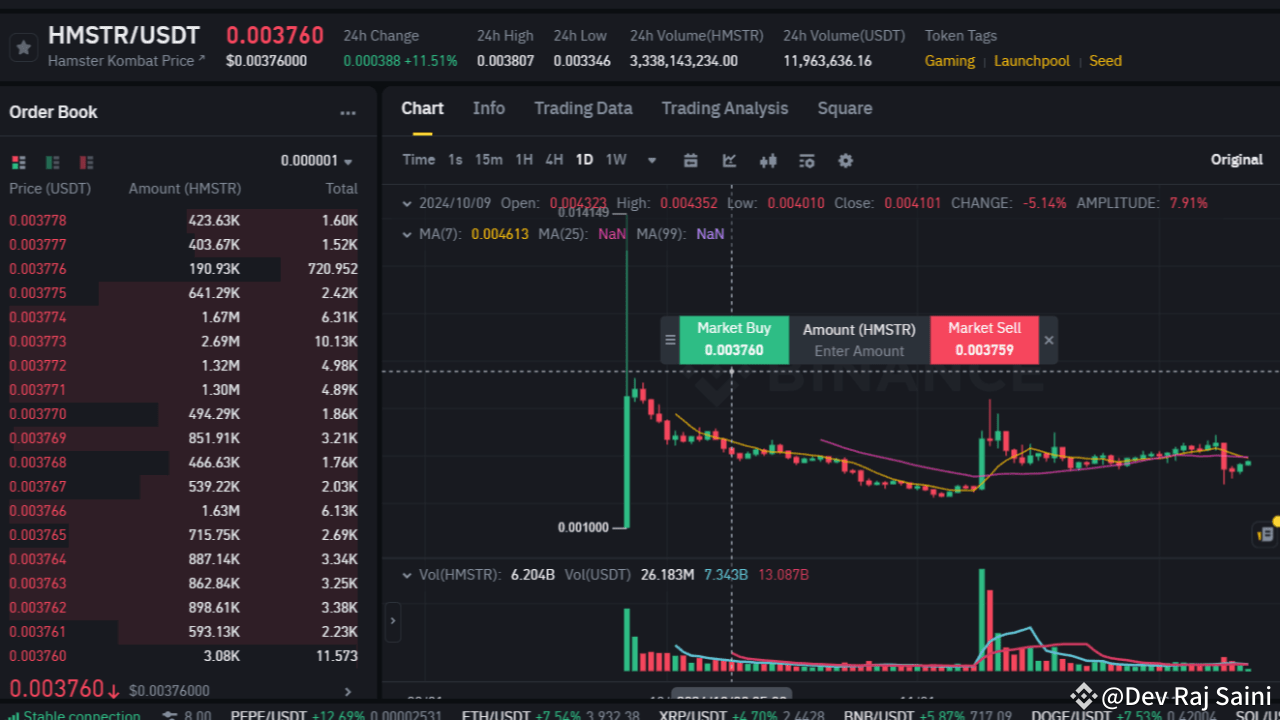
Task: Collapse the Vol(HMSTR) indicator chevron
Action: pyautogui.click(x=407, y=575)
